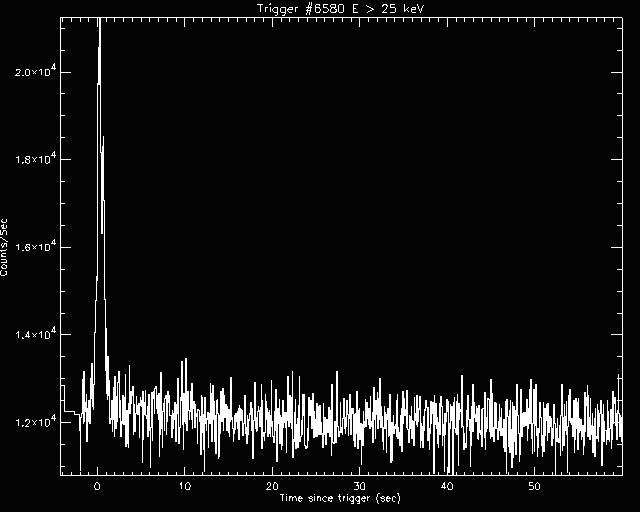The height and width of the screenshot is (512, 640).
Task: Click the y-axis value 1.4×10^4
Action: coord(35,334)
